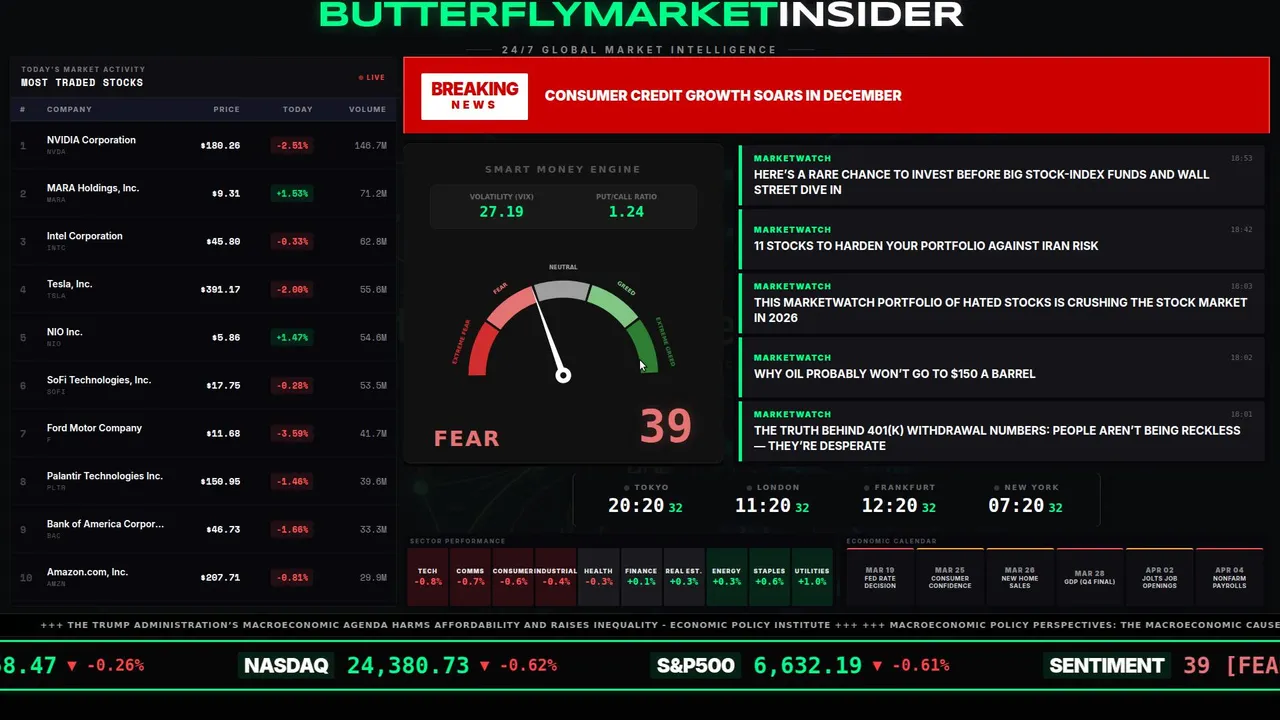The width and height of the screenshot is (1280, 720).
Task: Select the HEALTH sector tile
Action: point(598,577)
